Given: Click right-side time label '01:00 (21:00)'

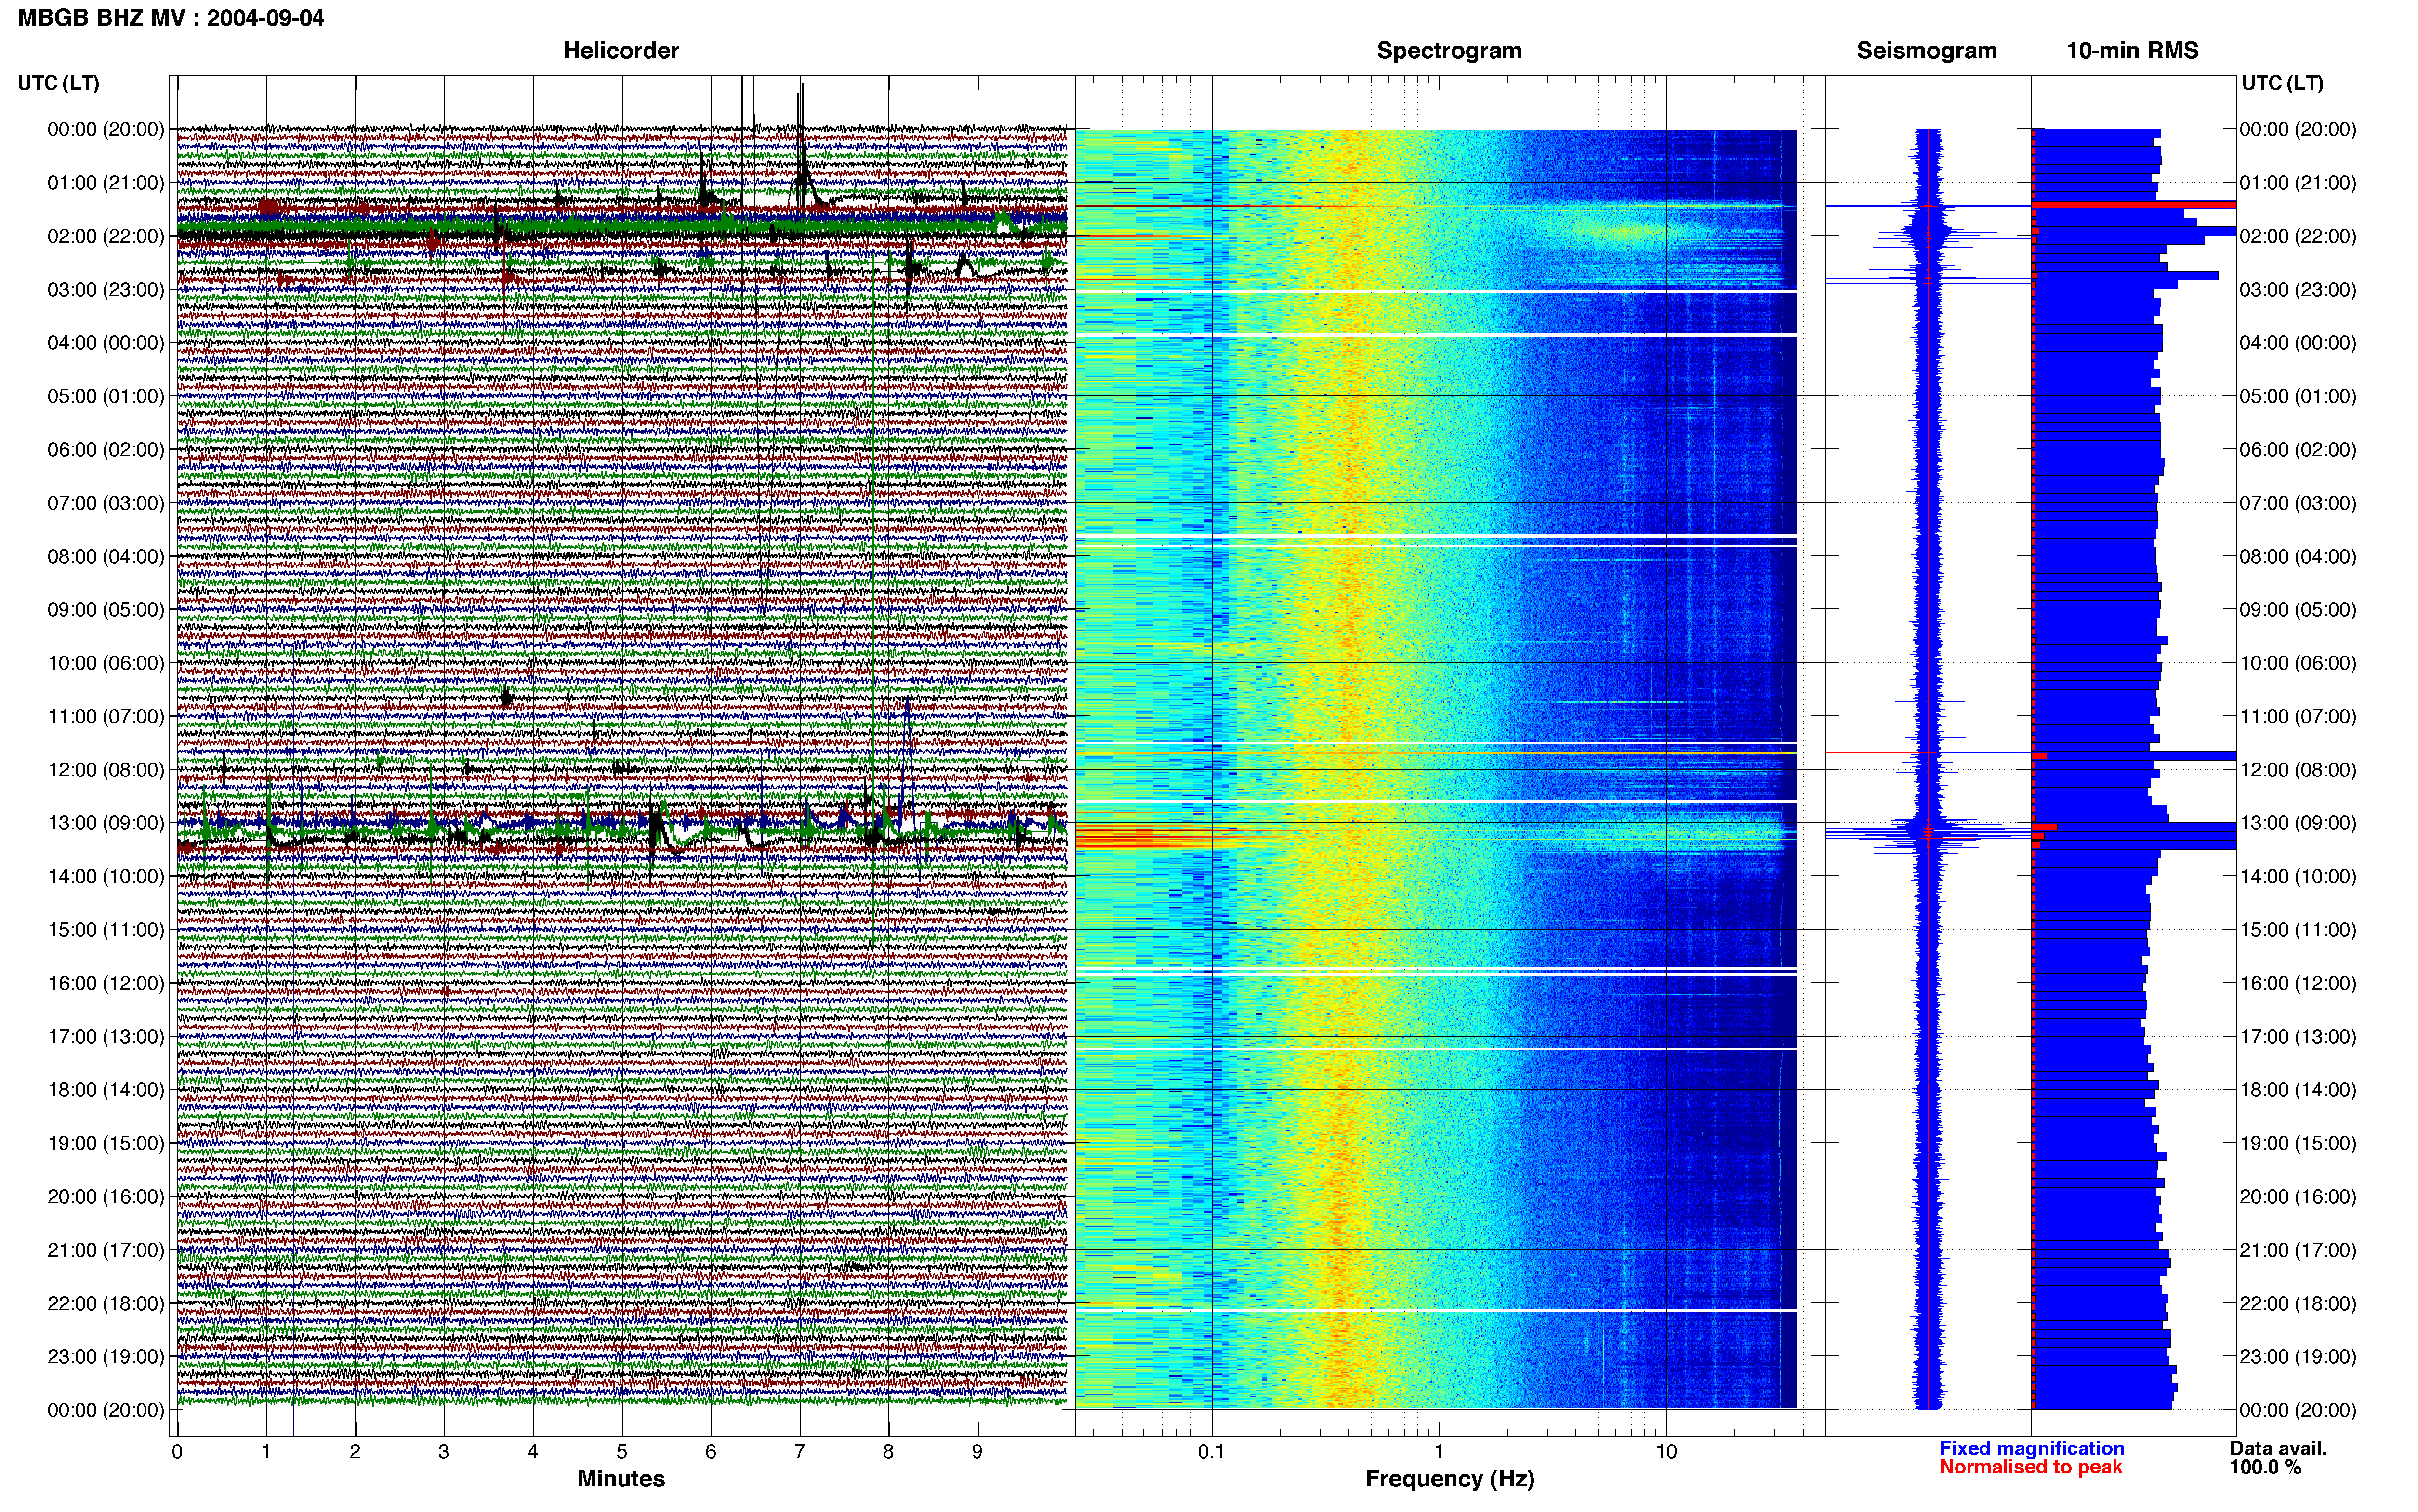Looking at the screenshot, I should pyautogui.click(x=2298, y=183).
